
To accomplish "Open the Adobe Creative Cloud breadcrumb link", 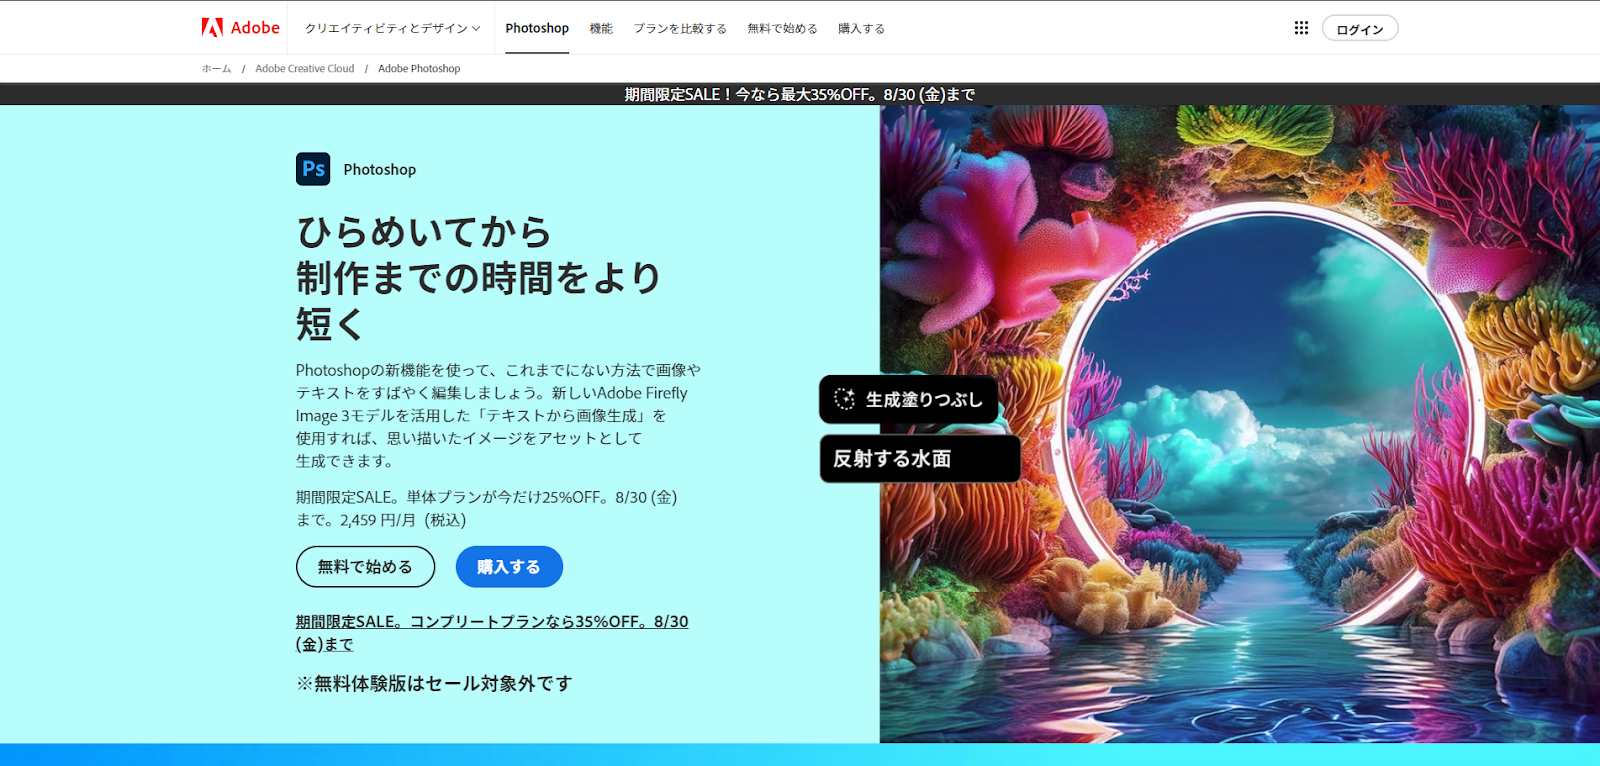I will tap(304, 69).
